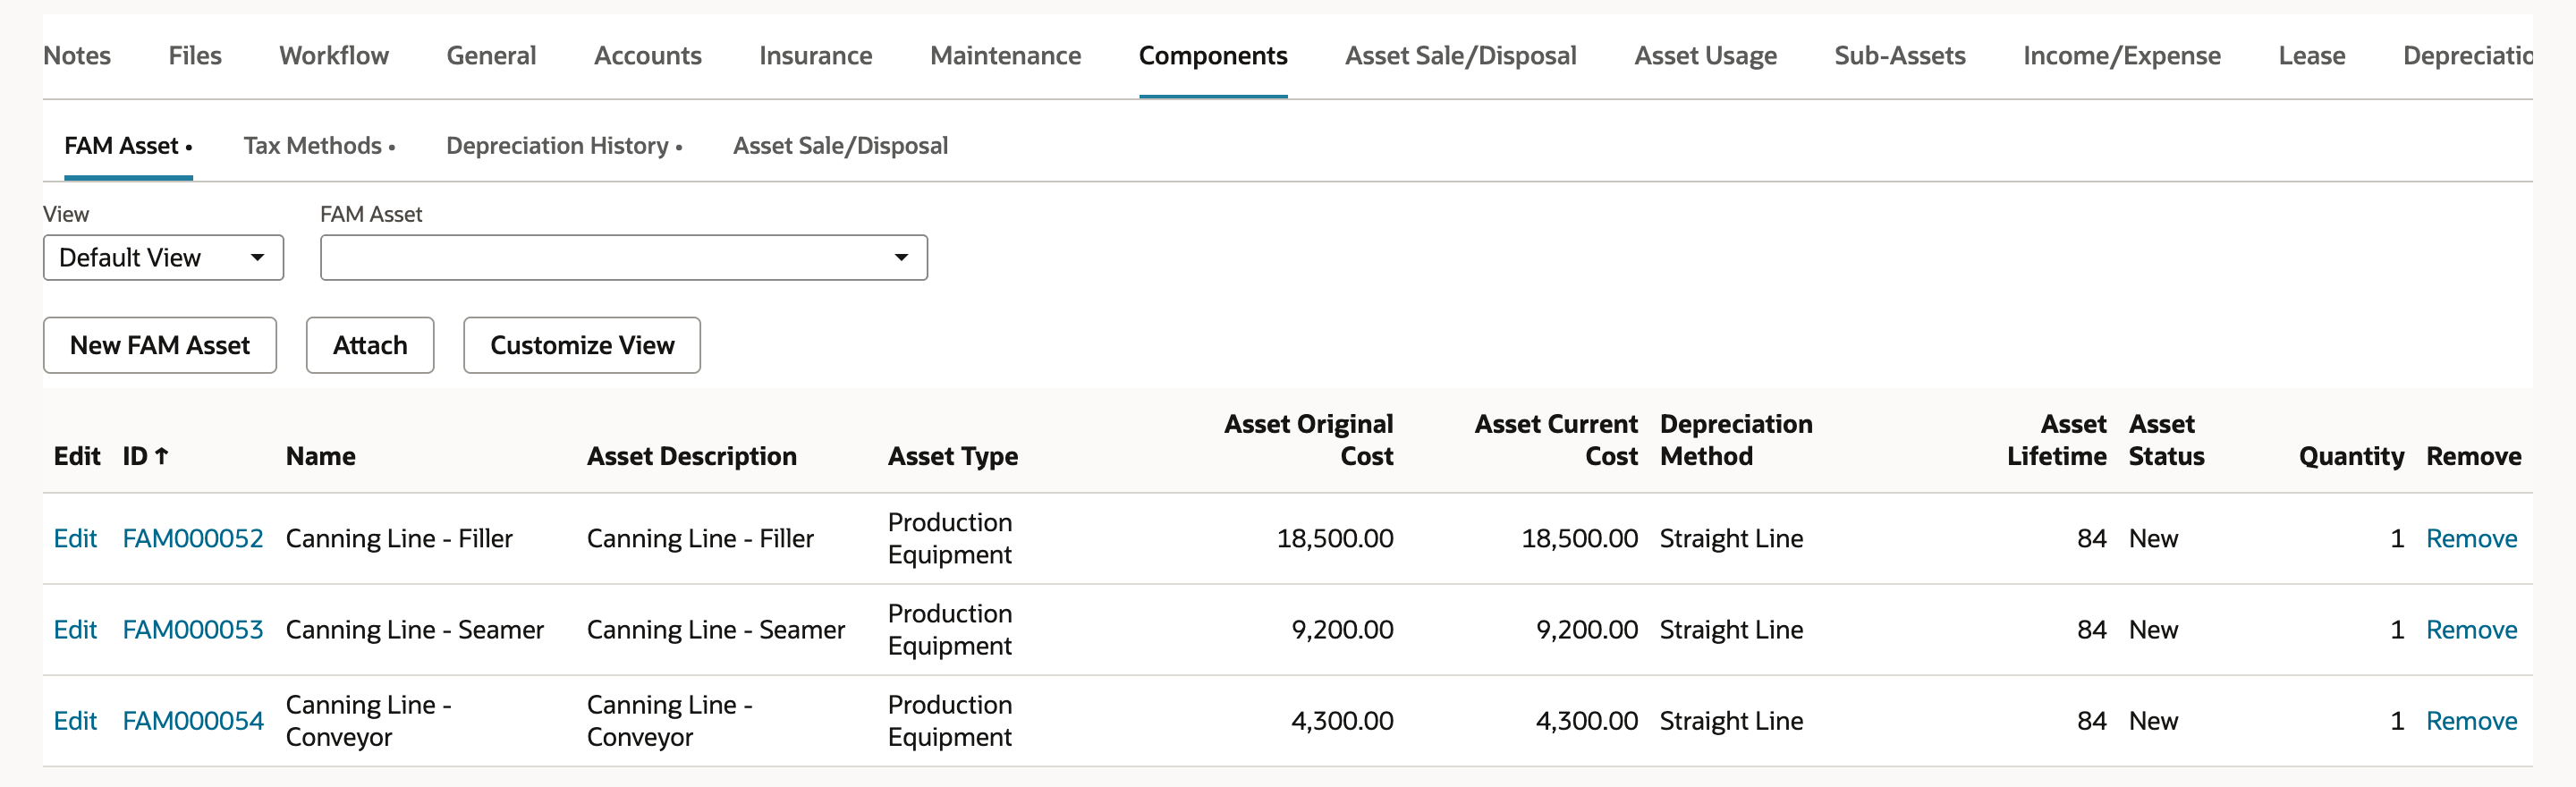Open asset FAM000054
2576x787 pixels.
[192, 720]
